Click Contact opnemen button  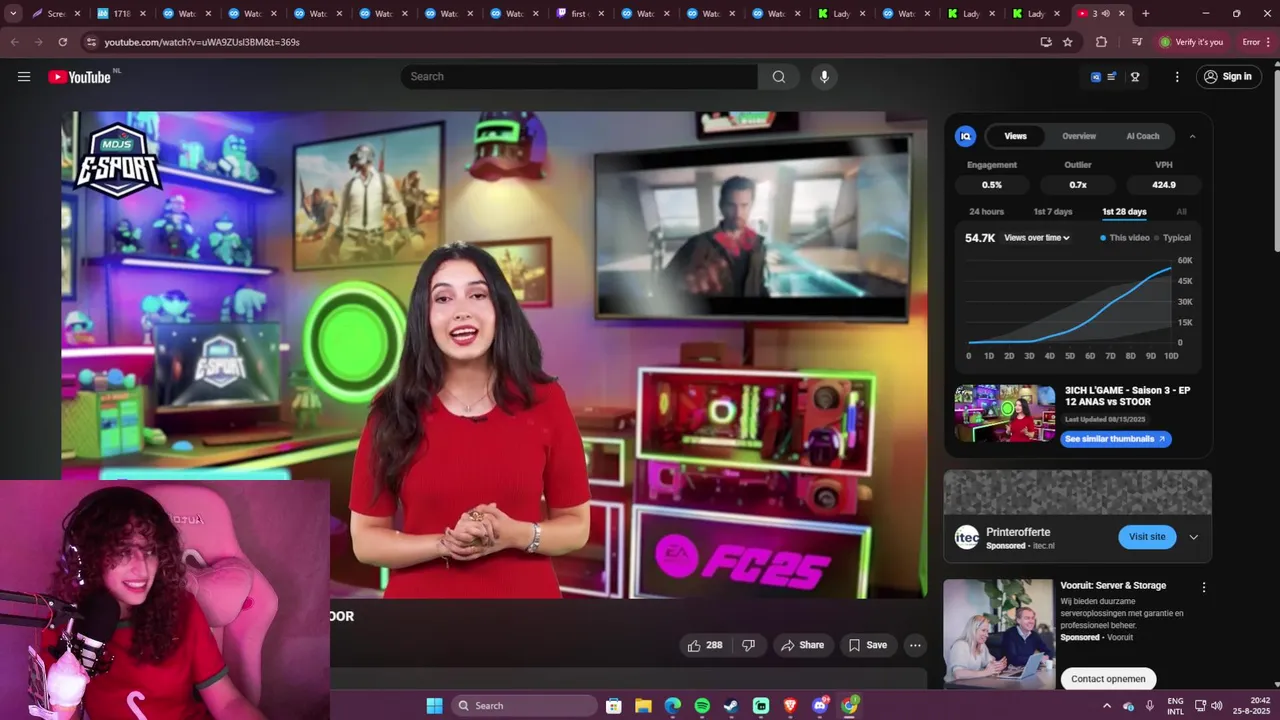coord(1108,679)
